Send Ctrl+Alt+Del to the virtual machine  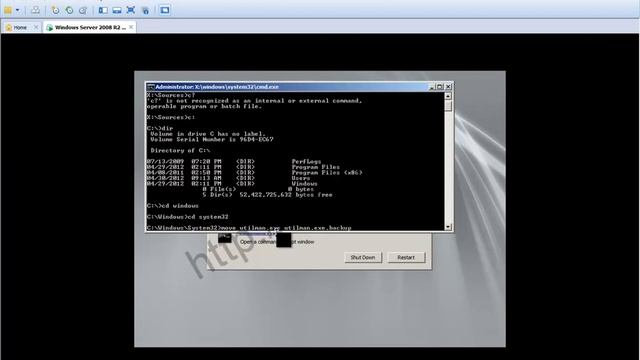[x=36, y=10]
